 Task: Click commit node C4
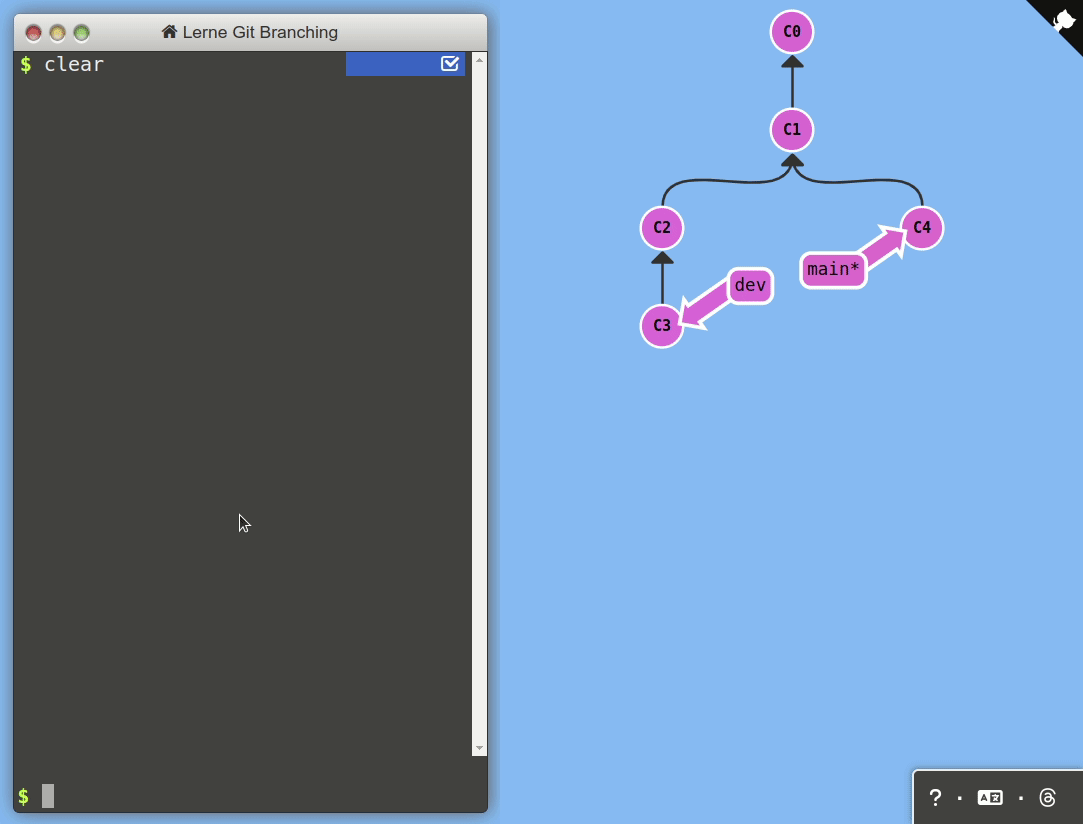coord(922,228)
